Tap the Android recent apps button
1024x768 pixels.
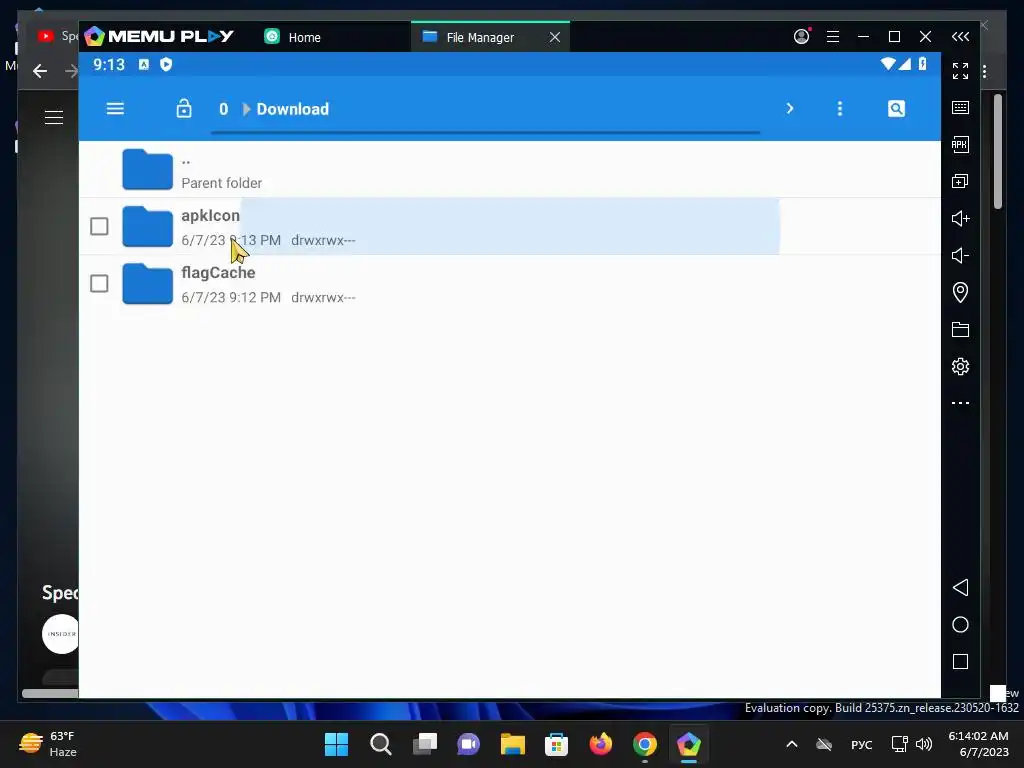coord(960,662)
